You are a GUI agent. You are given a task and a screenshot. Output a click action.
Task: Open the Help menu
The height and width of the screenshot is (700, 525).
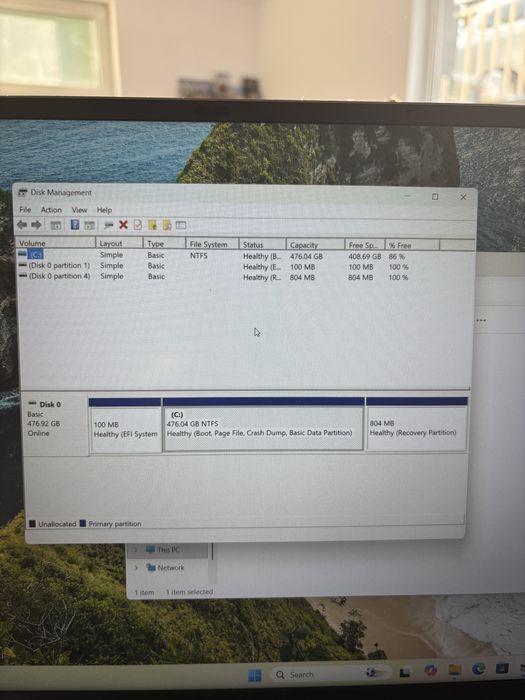pyautogui.click(x=104, y=210)
